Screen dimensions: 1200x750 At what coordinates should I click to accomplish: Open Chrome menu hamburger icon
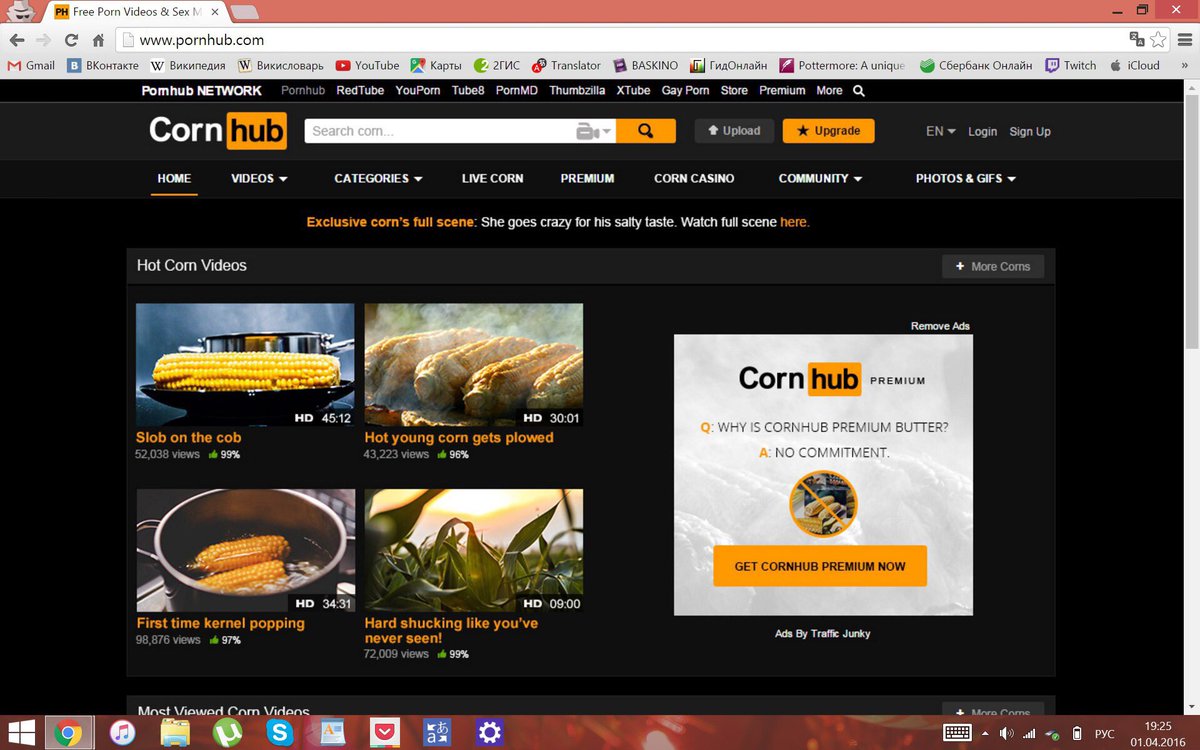tap(1184, 40)
